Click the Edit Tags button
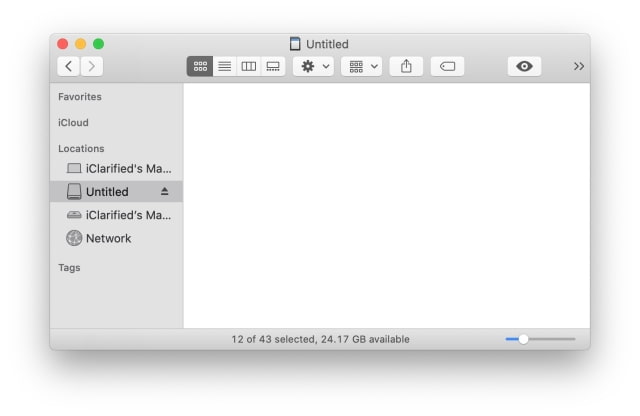Viewport: 640px width, 416px height. pyautogui.click(x=447, y=66)
